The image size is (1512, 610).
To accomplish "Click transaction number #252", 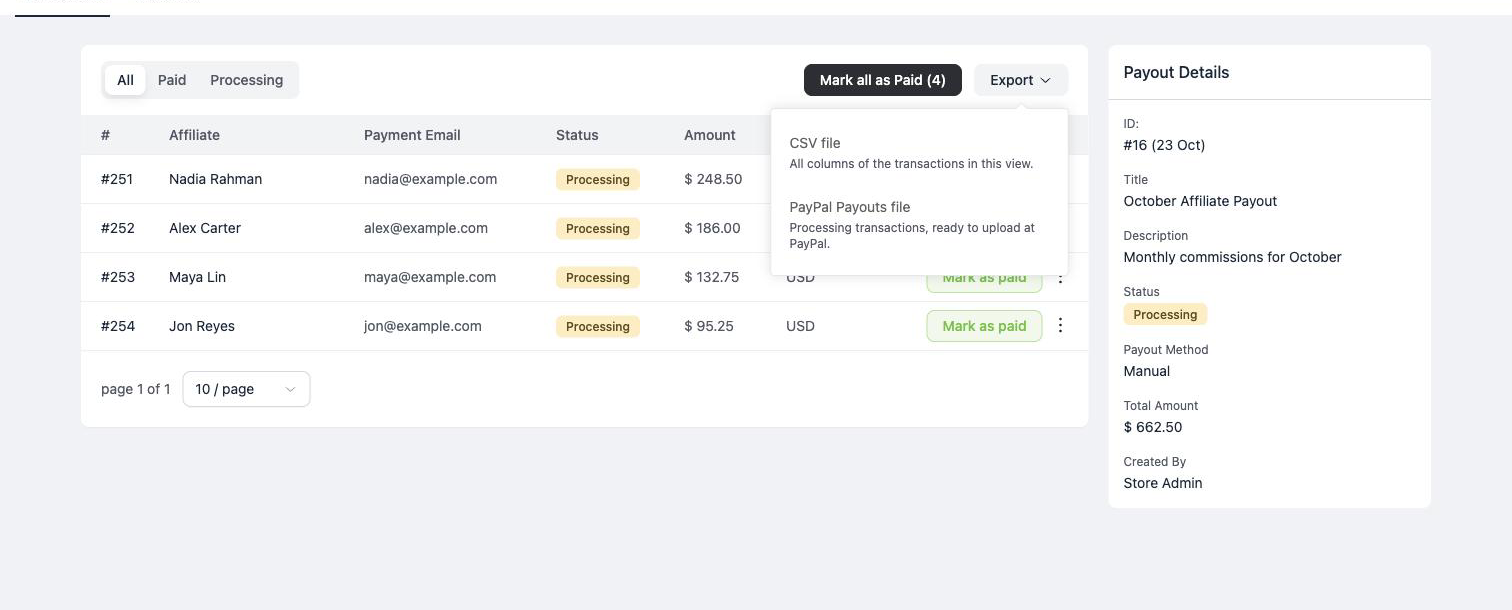I will [118, 228].
